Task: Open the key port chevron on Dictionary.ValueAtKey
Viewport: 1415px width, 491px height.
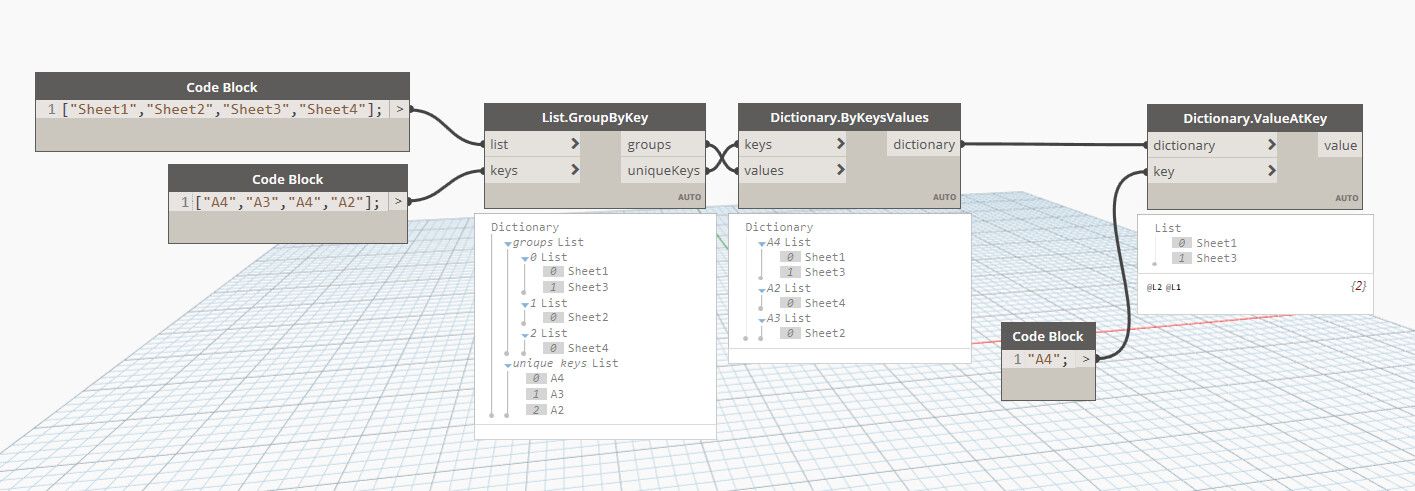Action: click(x=1271, y=171)
